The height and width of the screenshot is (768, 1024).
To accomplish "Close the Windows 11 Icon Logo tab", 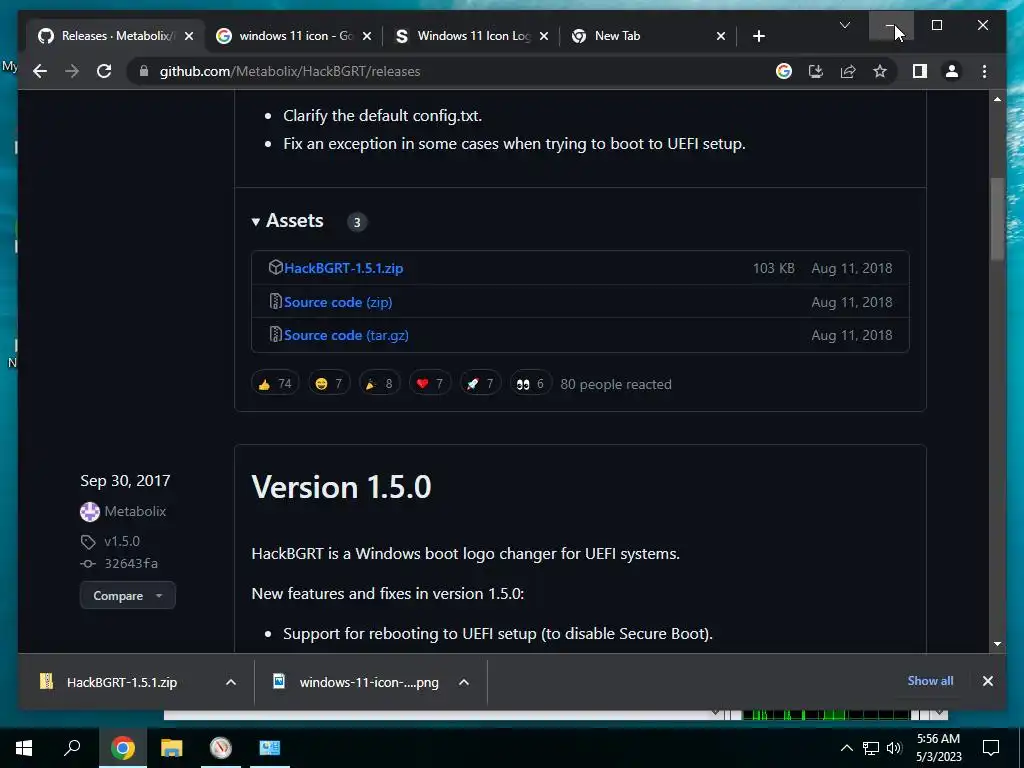I will [x=543, y=36].
